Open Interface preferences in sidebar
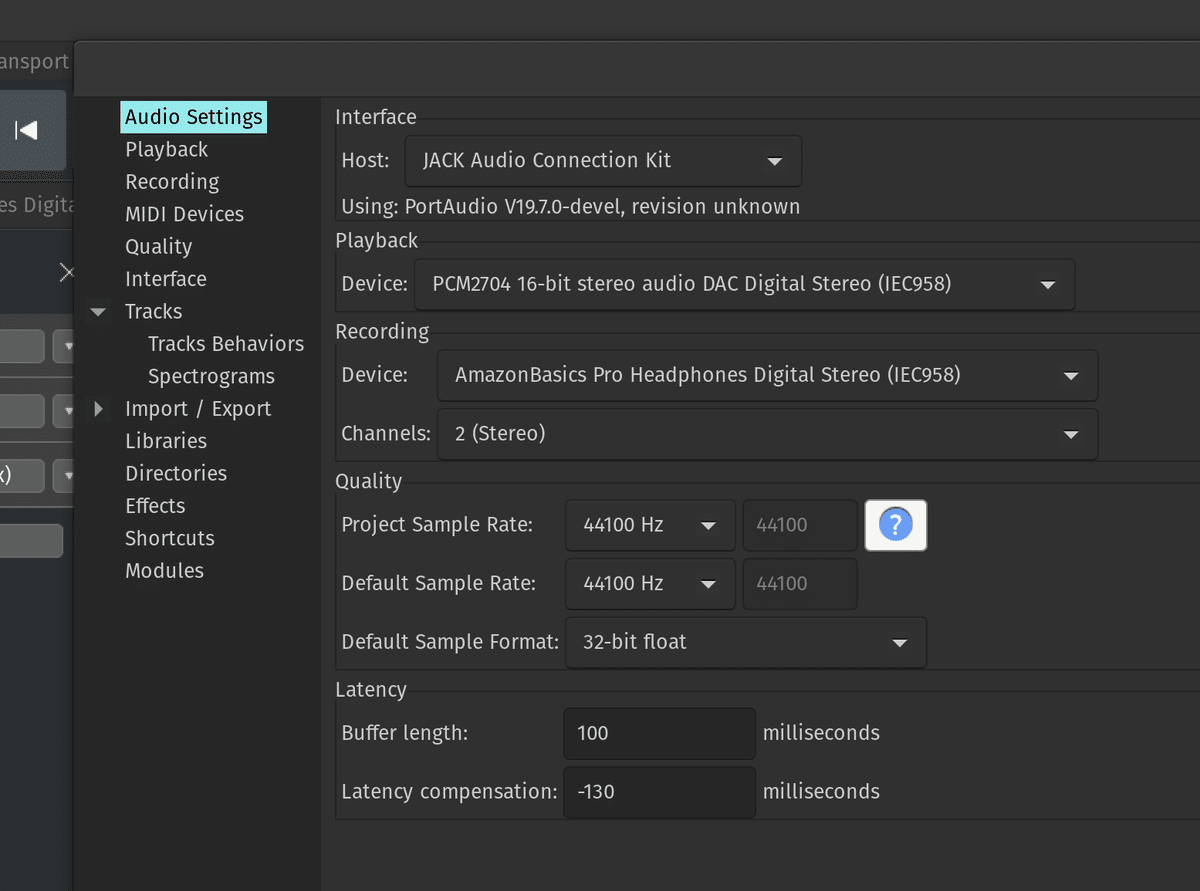 pyautogui.click(x=165, y=279)
